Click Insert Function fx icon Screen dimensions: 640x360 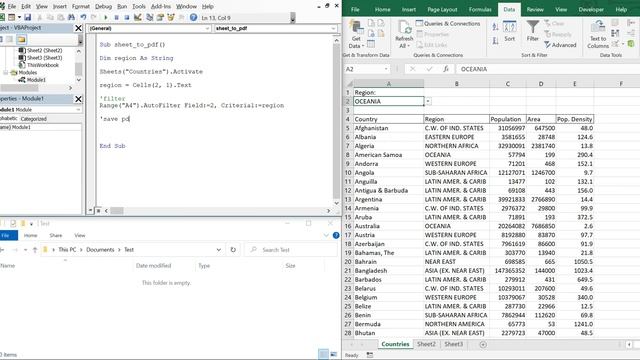pos(446,69)
